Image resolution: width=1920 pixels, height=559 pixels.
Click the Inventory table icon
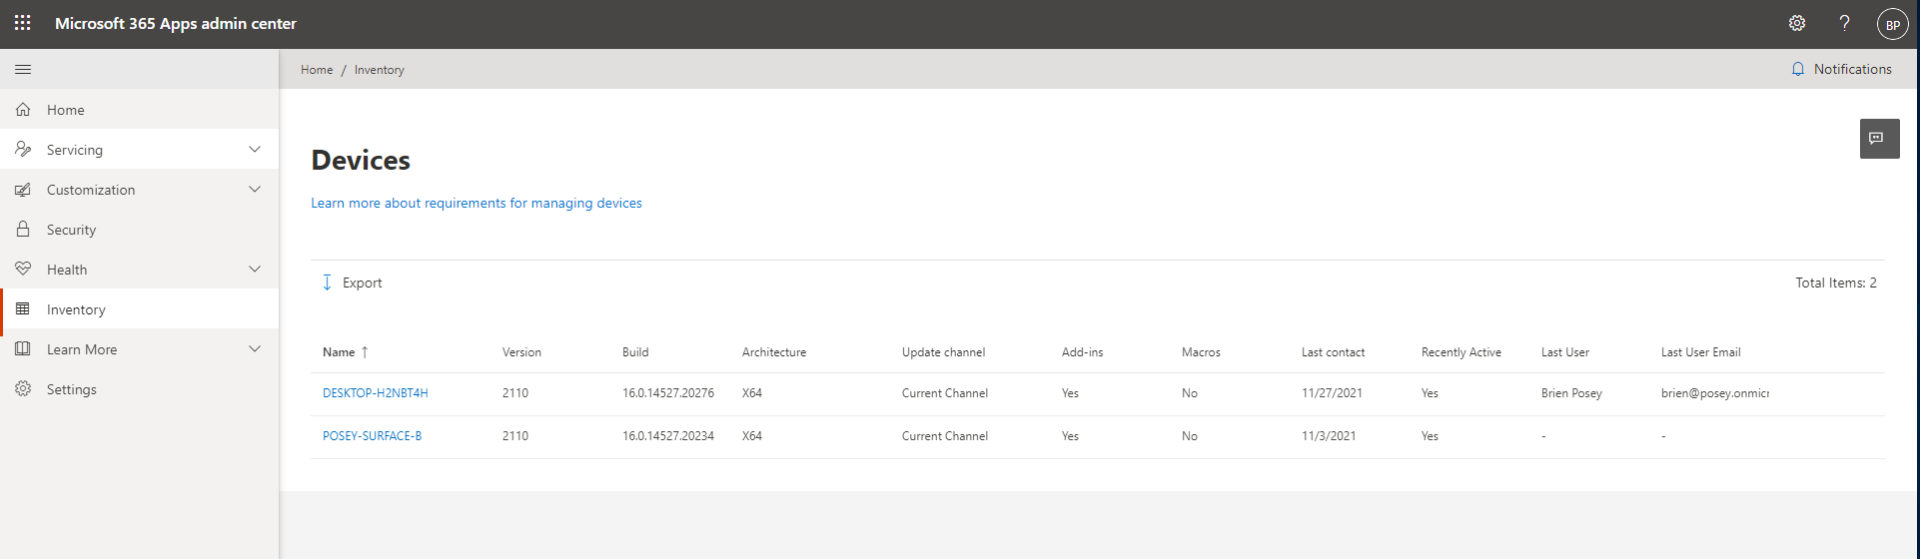click(23, 309)
